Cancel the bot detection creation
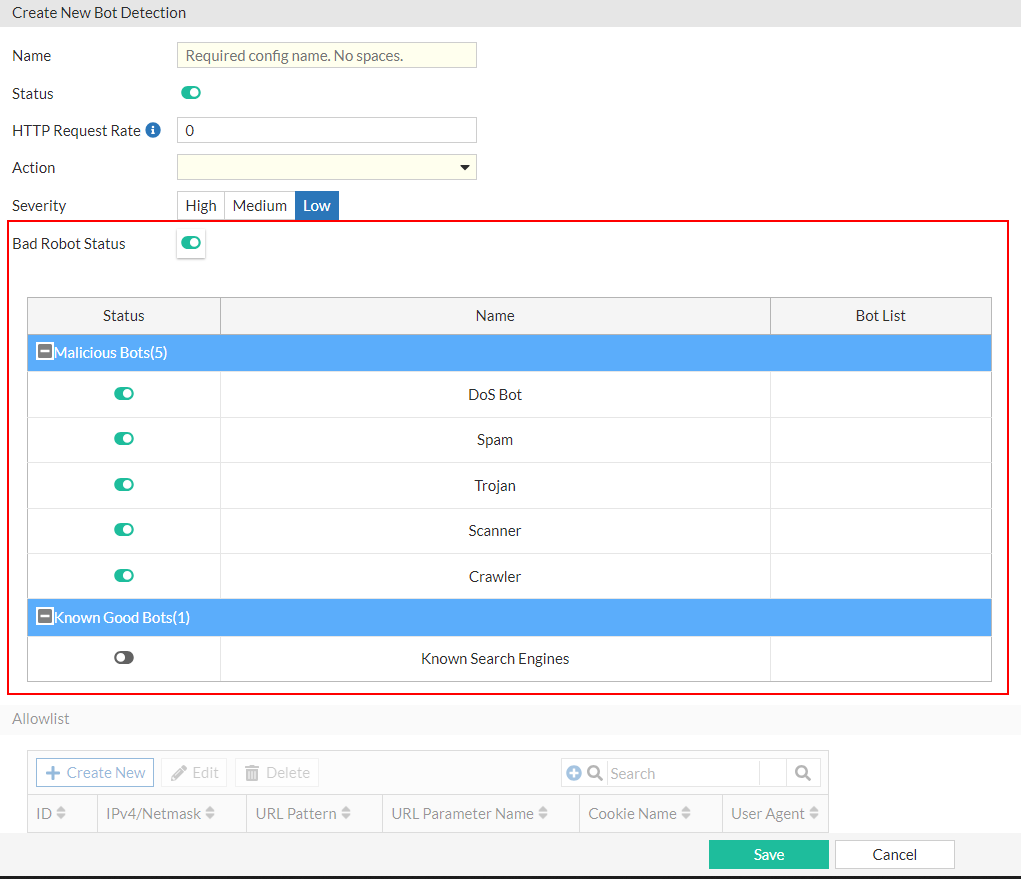1021x879 pixels. click(x=893, y=854)
